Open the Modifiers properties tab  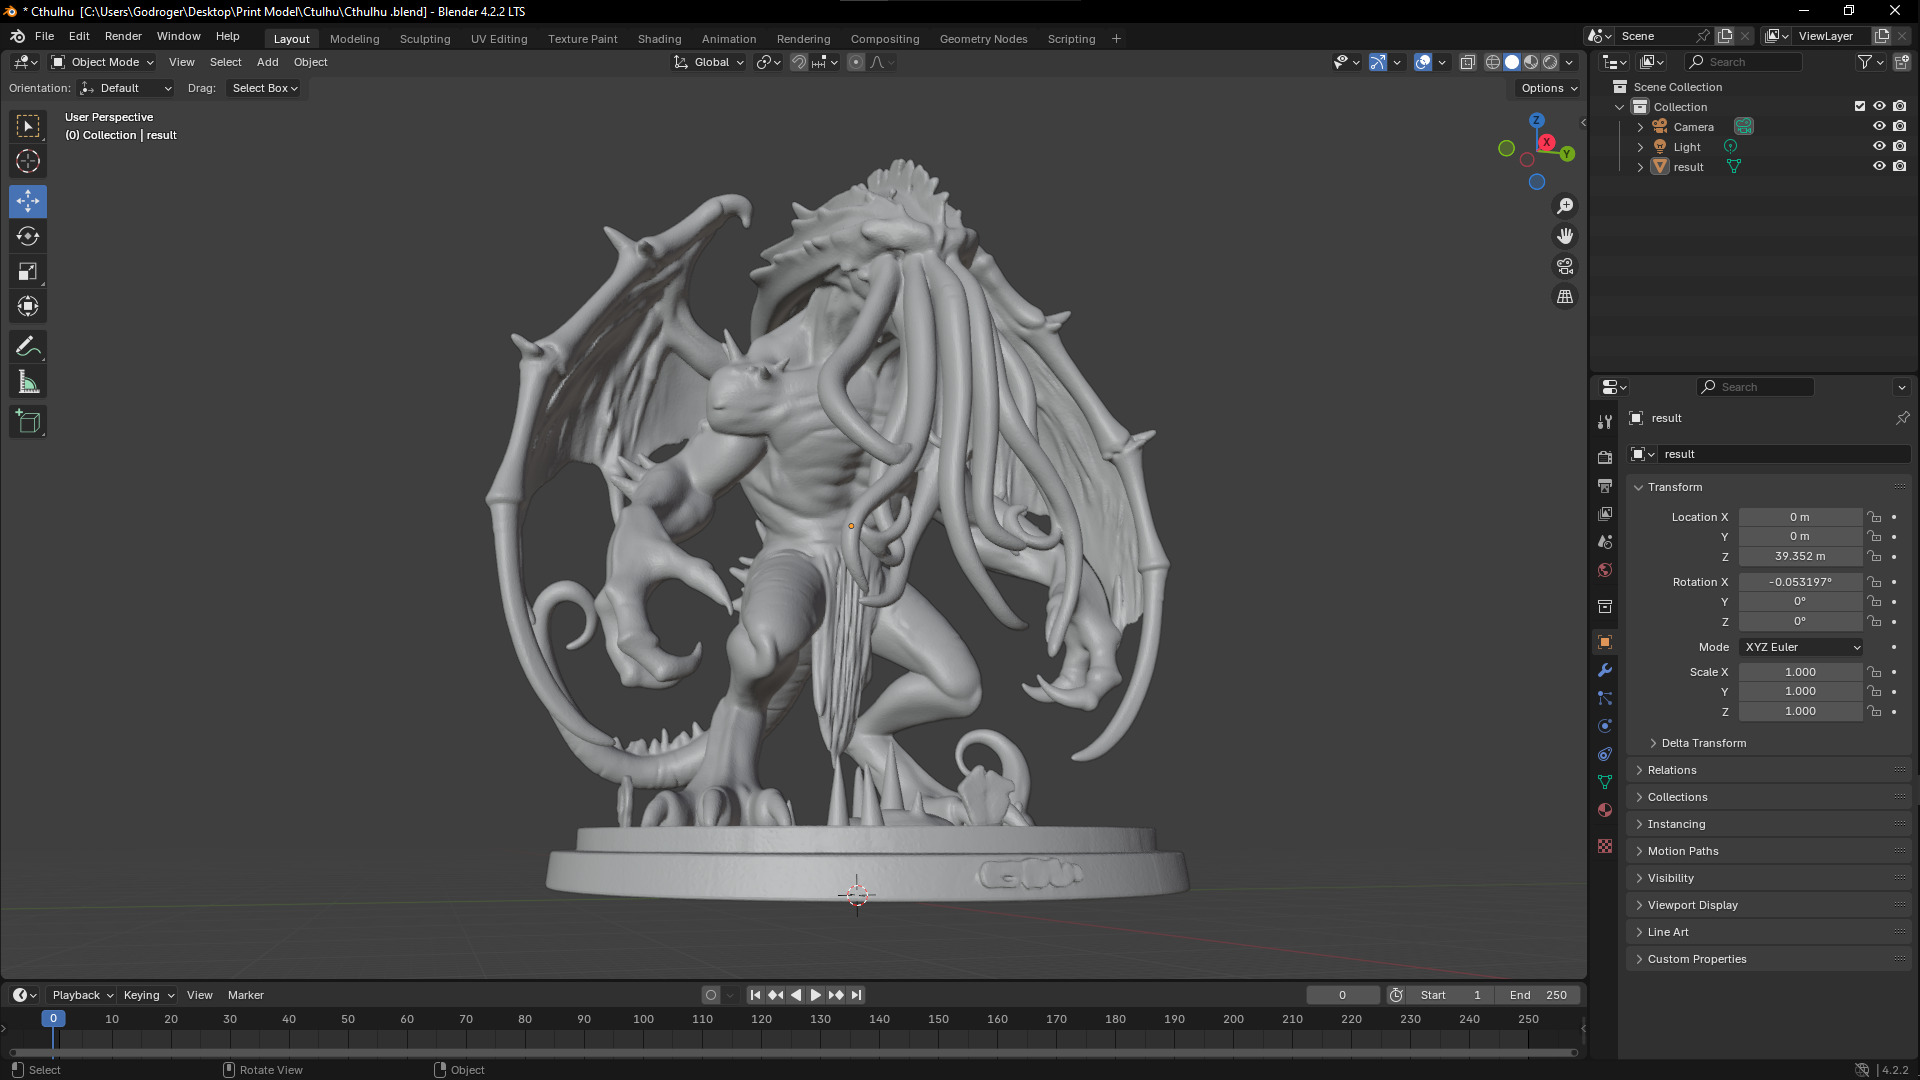point(1605,670)
